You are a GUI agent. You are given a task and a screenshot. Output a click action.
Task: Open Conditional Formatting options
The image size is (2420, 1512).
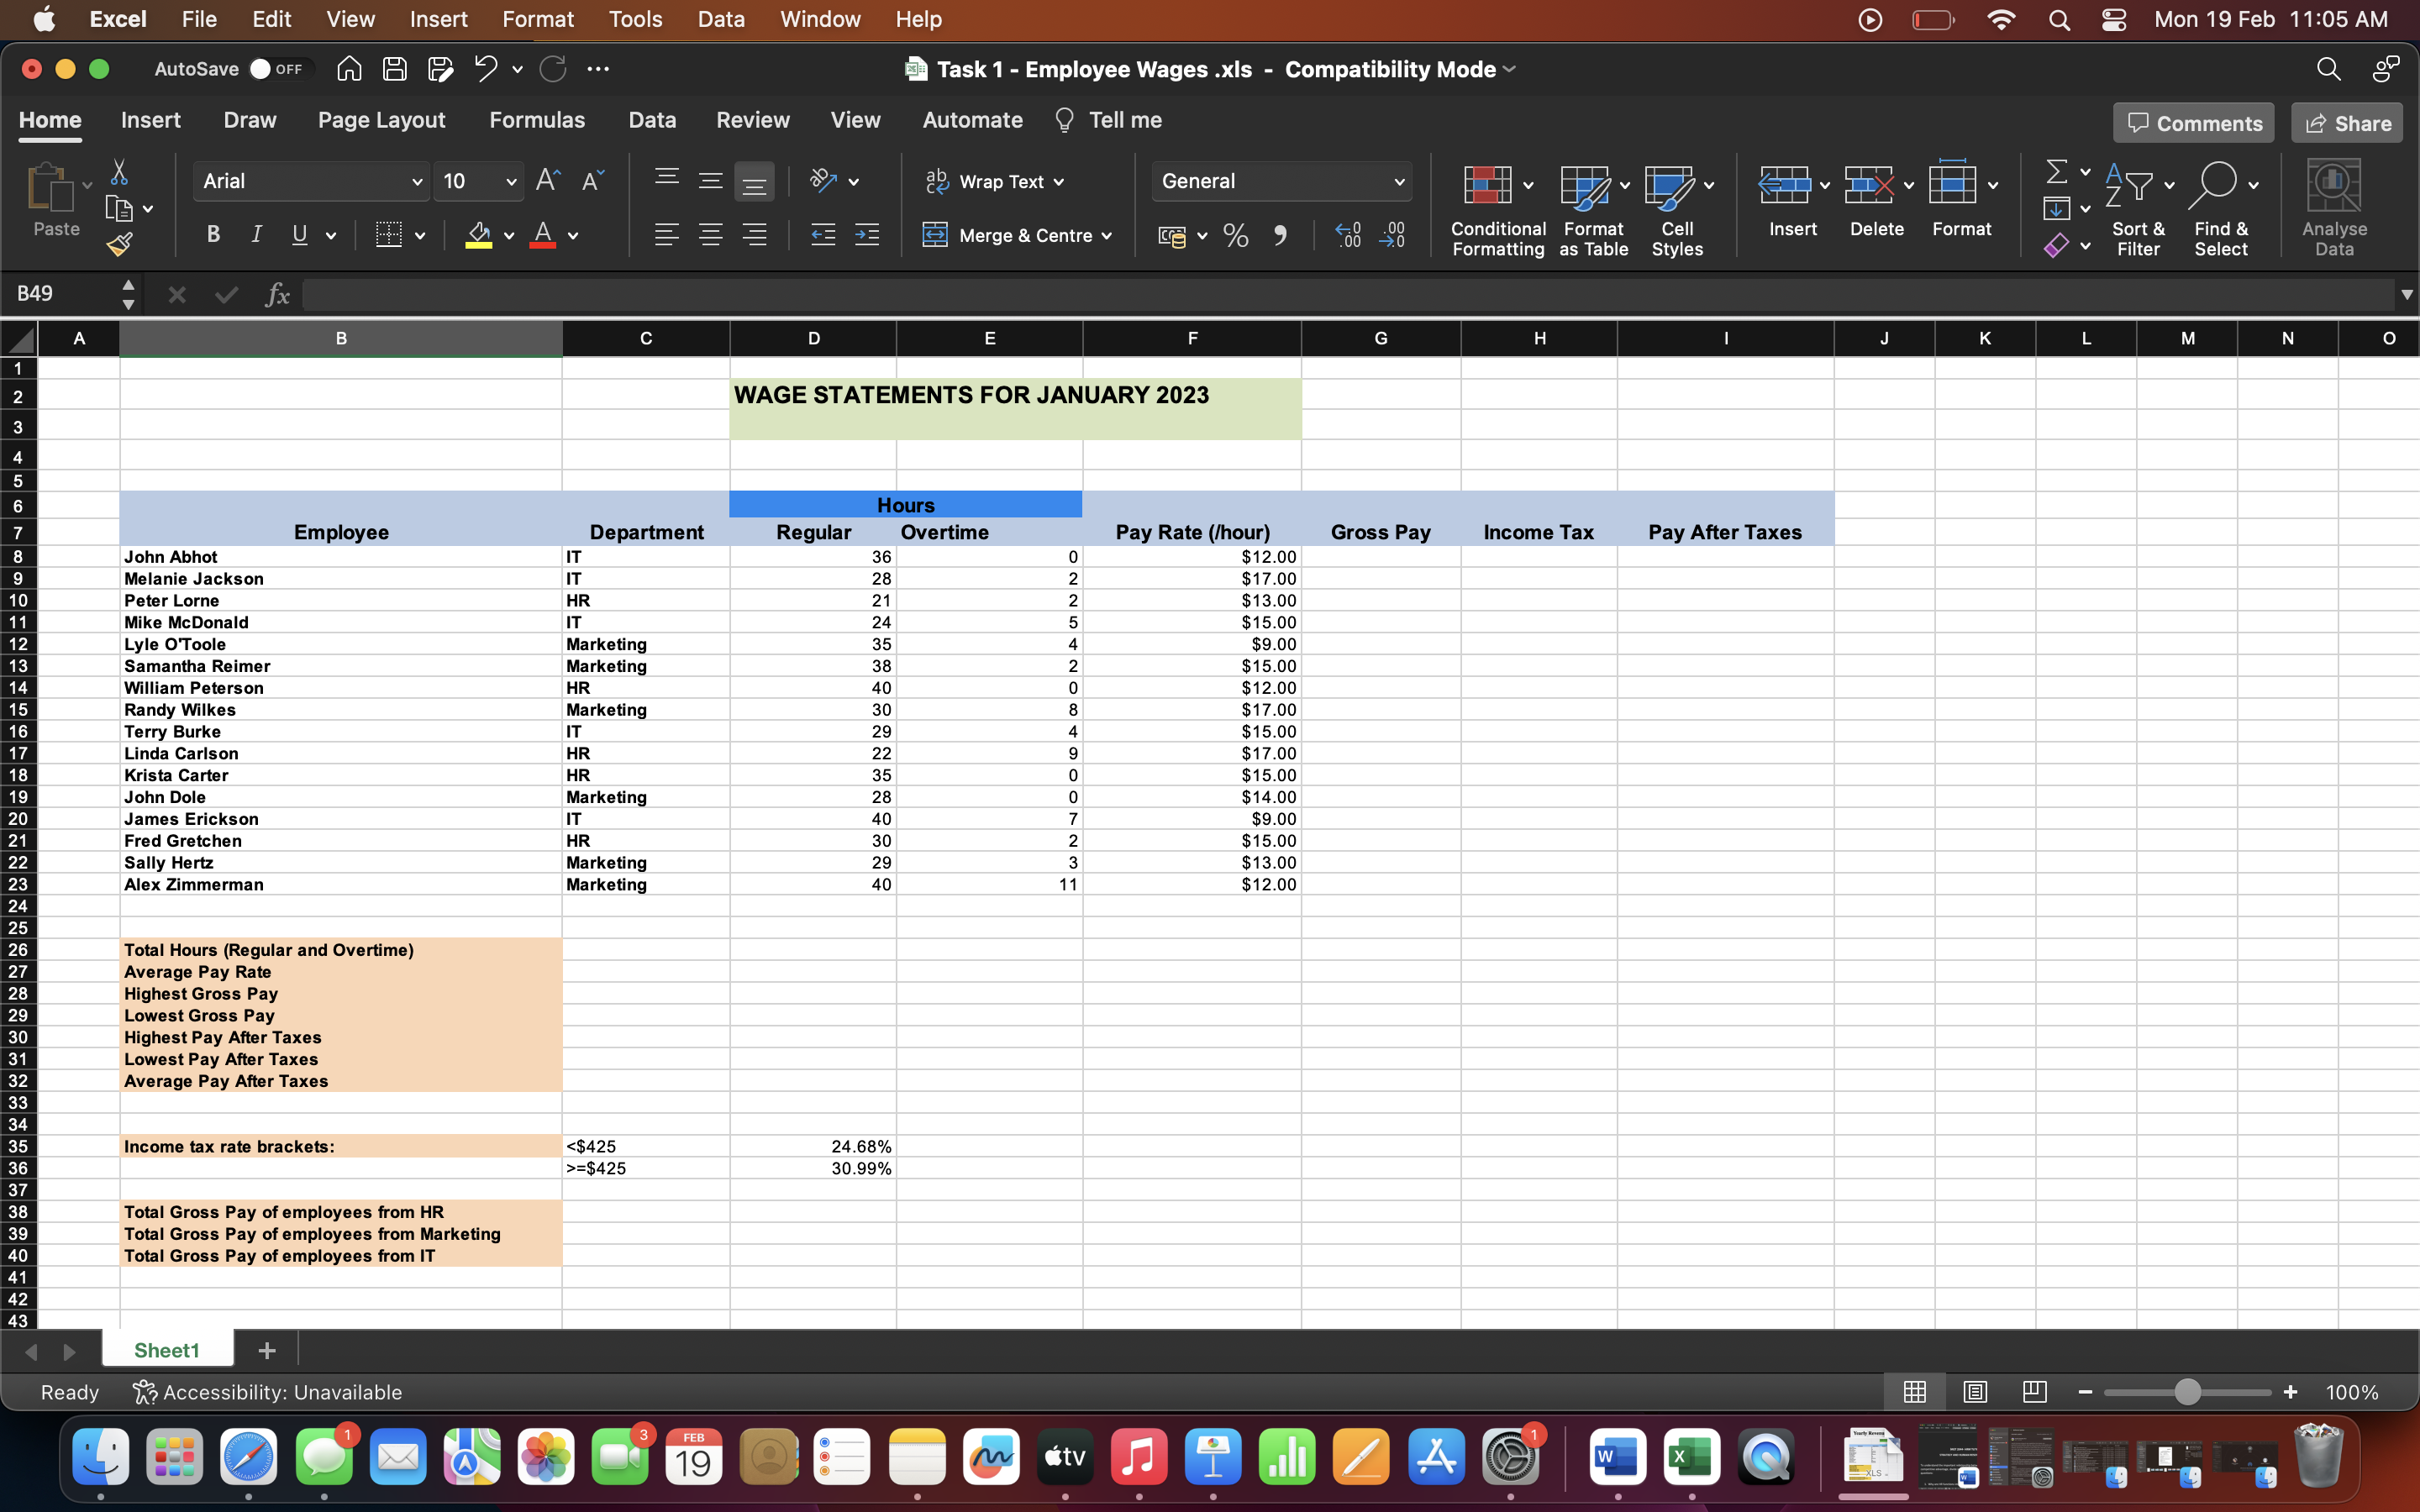pos(1495,207)
